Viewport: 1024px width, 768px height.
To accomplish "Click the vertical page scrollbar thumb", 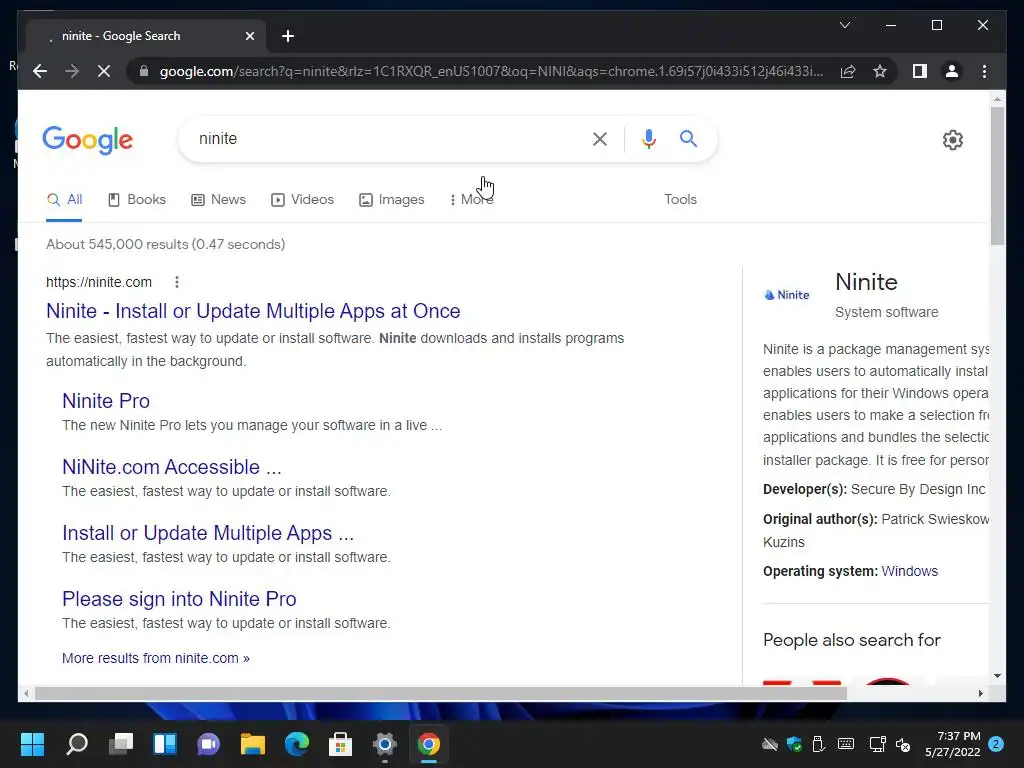I will (997, 176).
